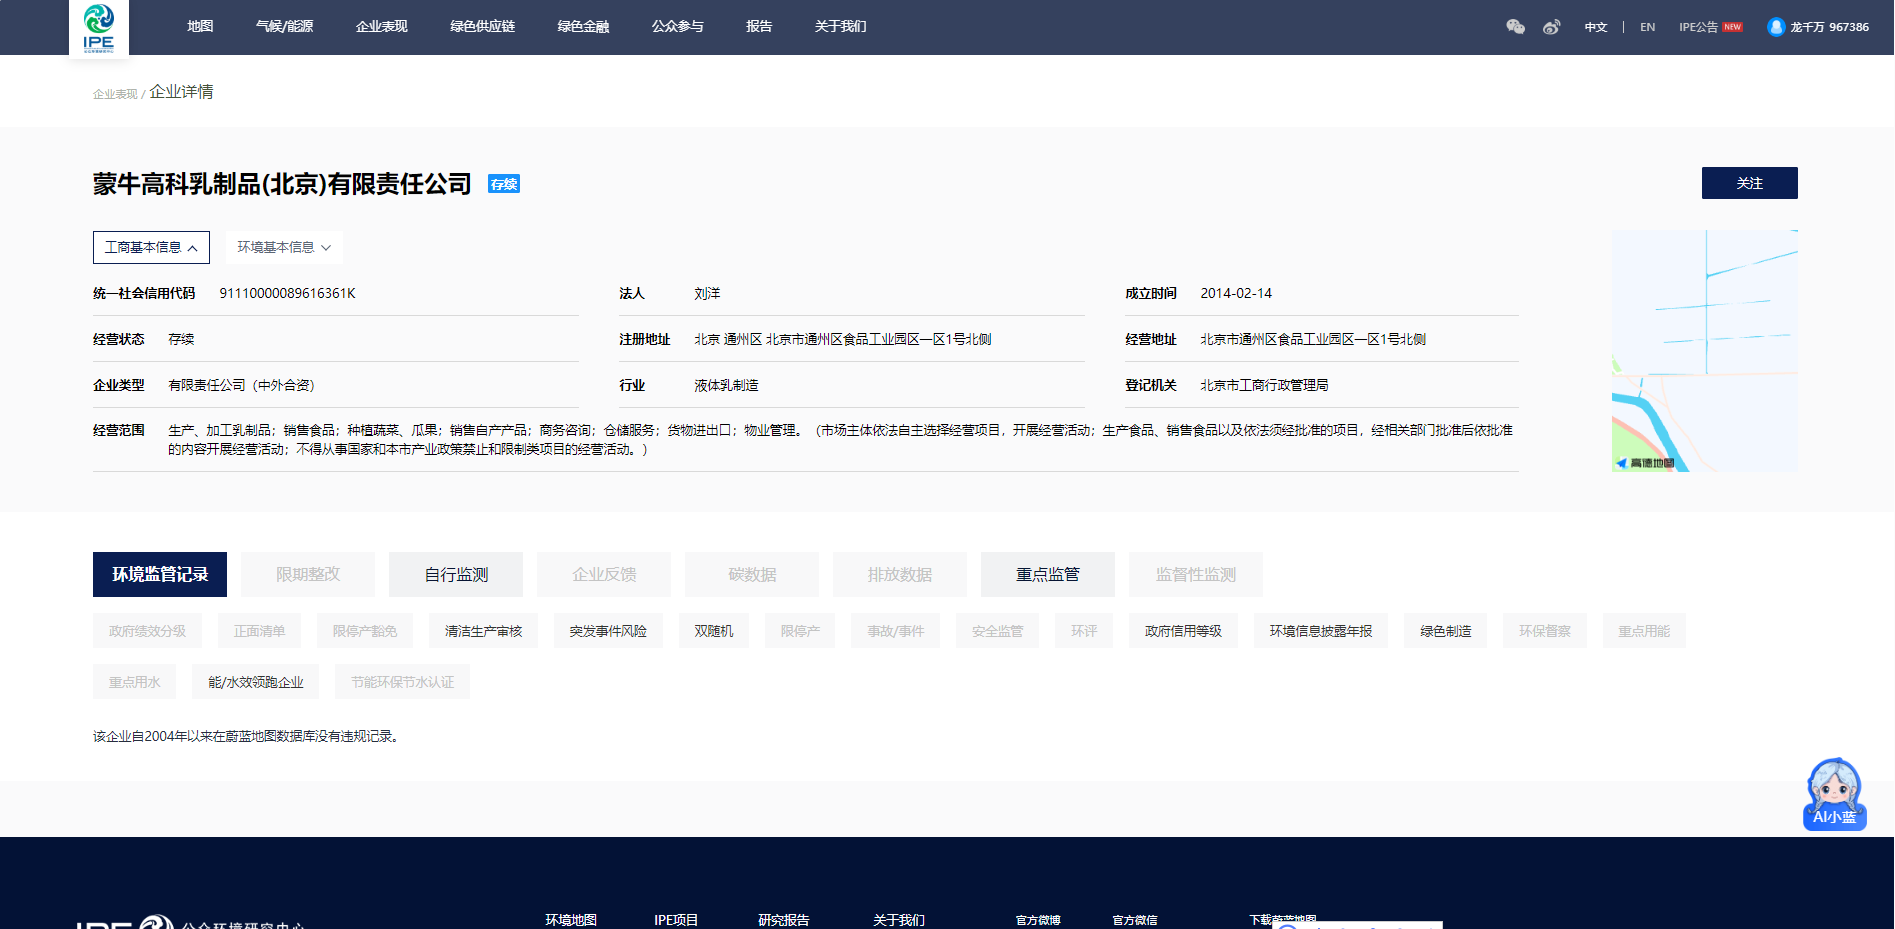Open the Weibo icon in header
The height and width of the screenshot is (929, 1895).
[1551, 27]
